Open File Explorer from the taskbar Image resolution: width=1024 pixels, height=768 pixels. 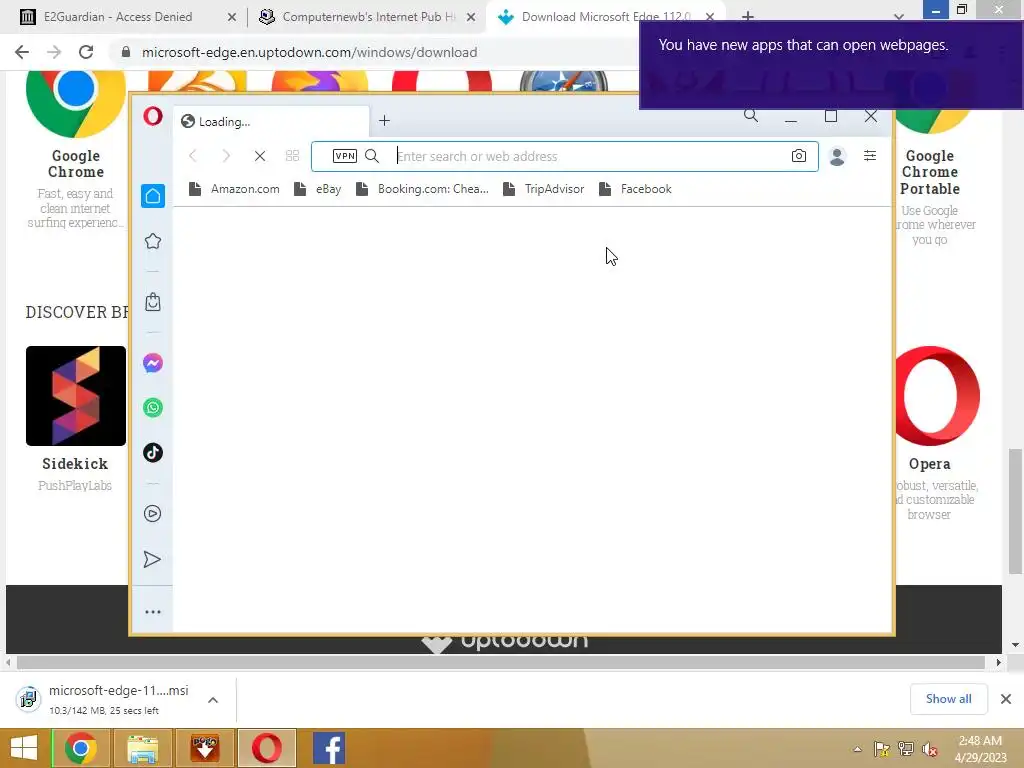(142, 748)
